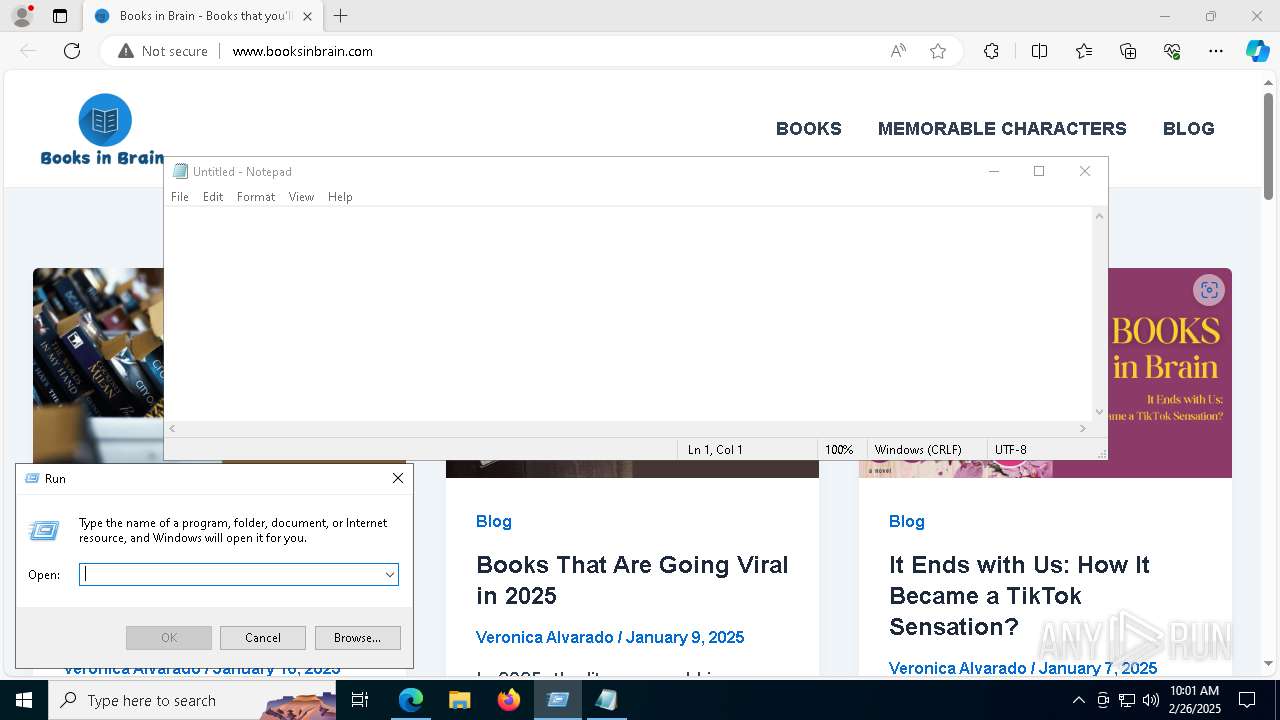
Task: Activate Read aloud icon in address bar
Action: click(898, 51)
